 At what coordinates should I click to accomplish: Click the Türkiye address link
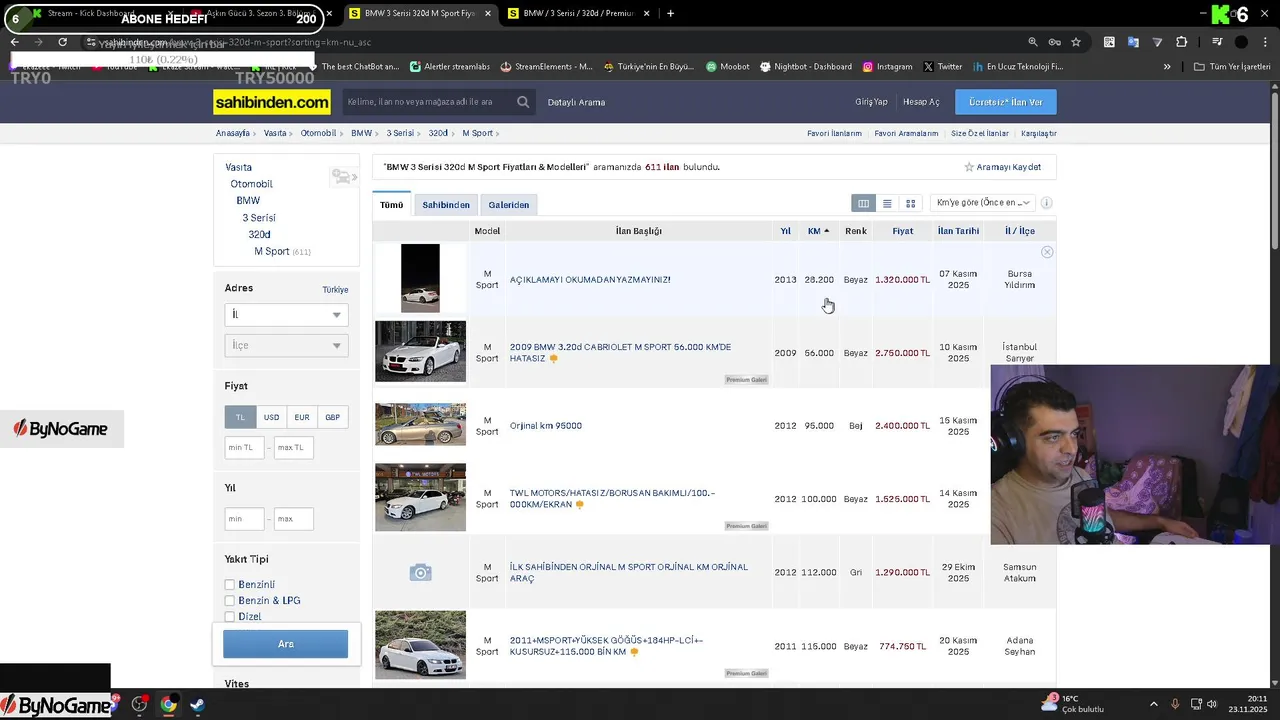[x=335, y=290]
